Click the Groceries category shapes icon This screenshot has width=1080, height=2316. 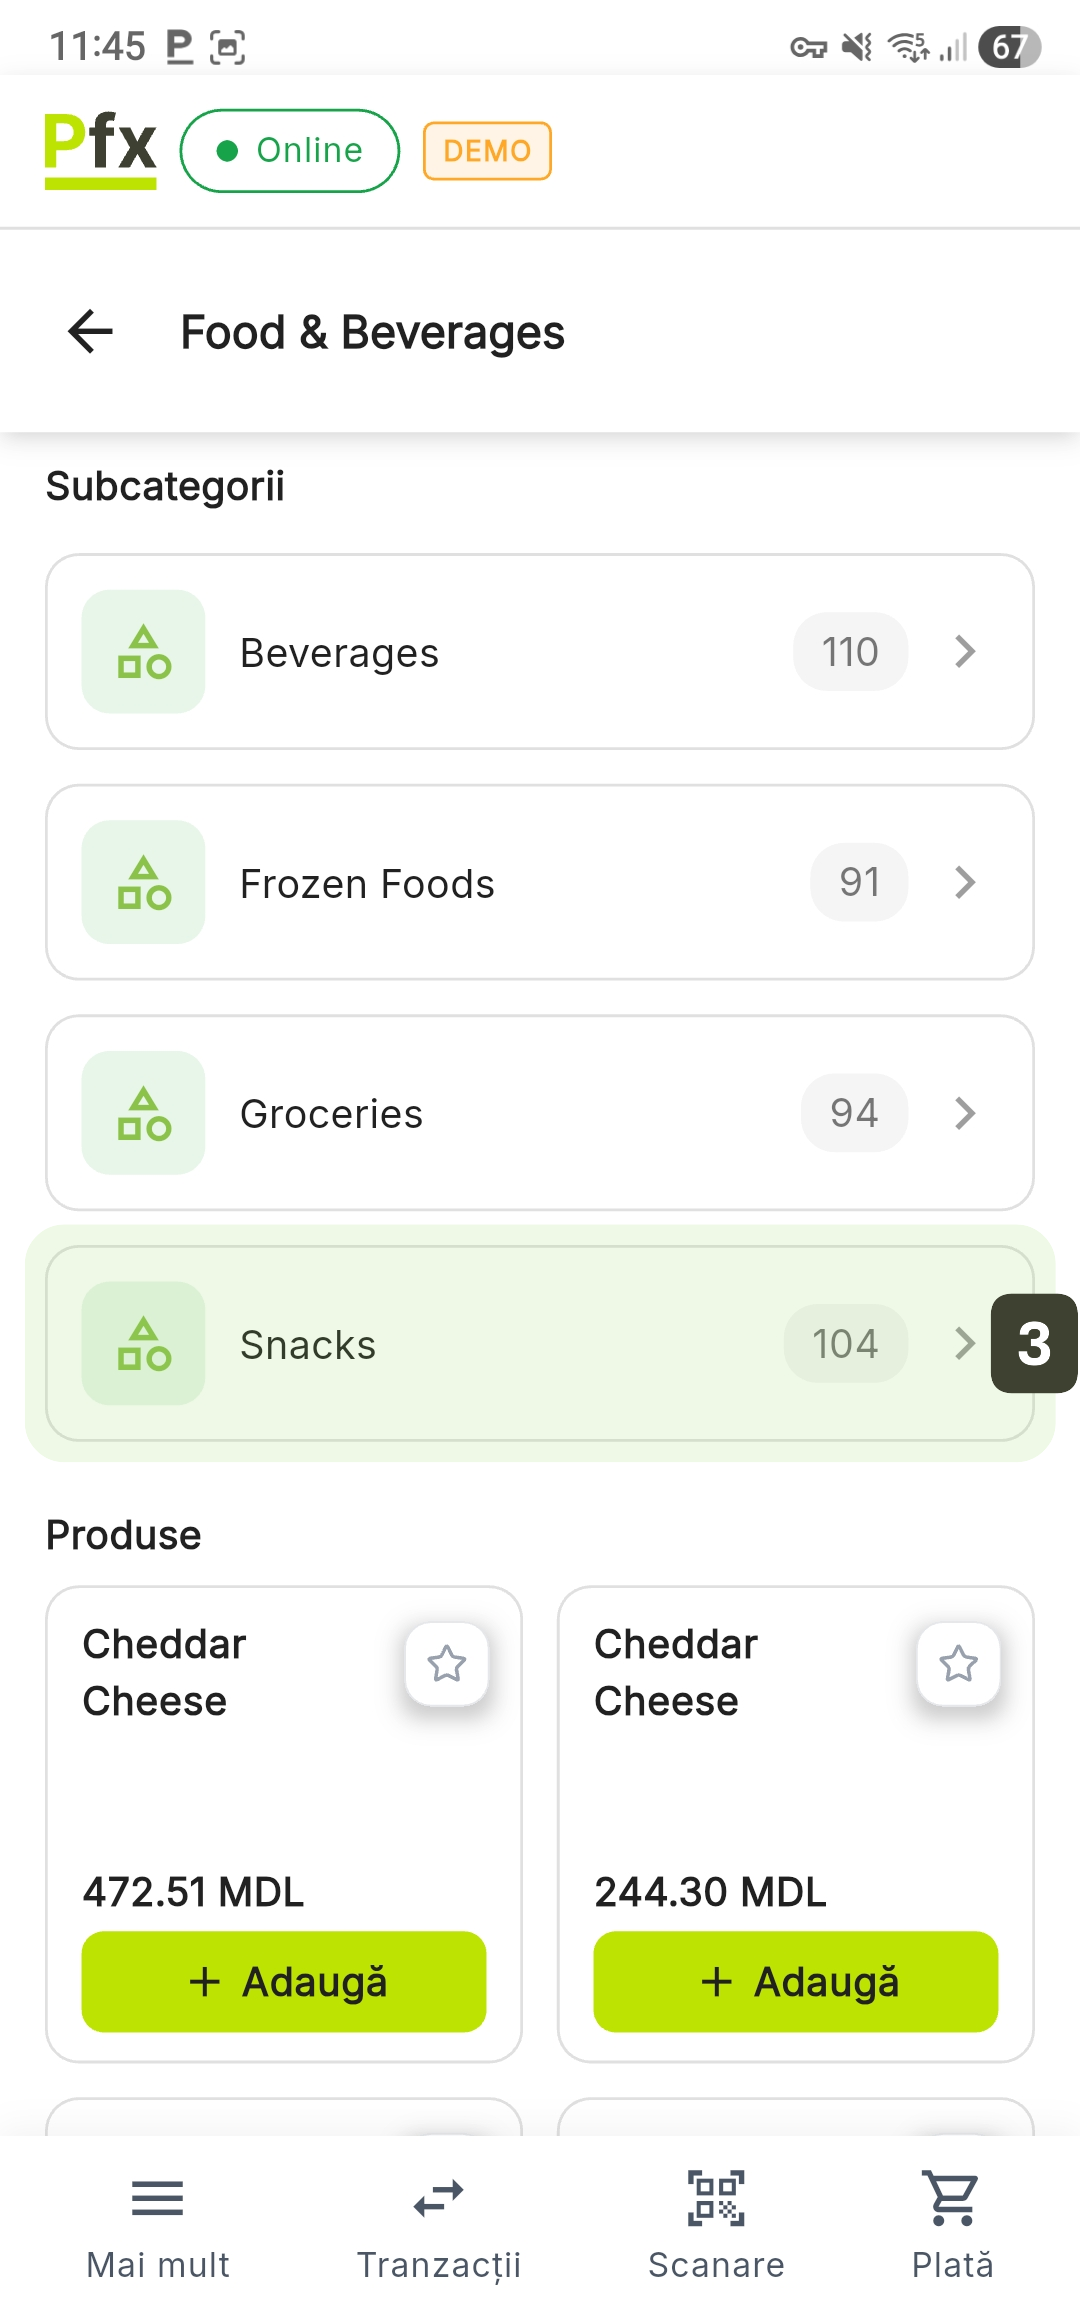click(144, 1113)
